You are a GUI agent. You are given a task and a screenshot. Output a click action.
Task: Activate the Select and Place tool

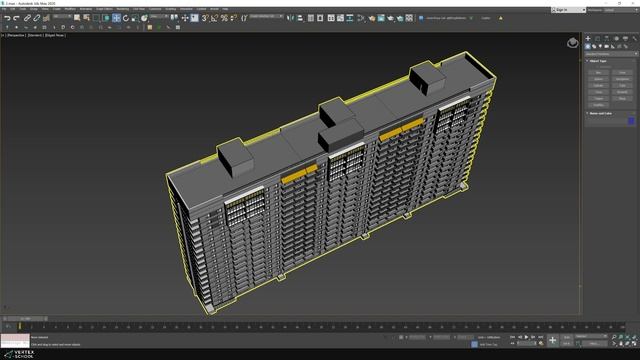click(x=144, y=18)
